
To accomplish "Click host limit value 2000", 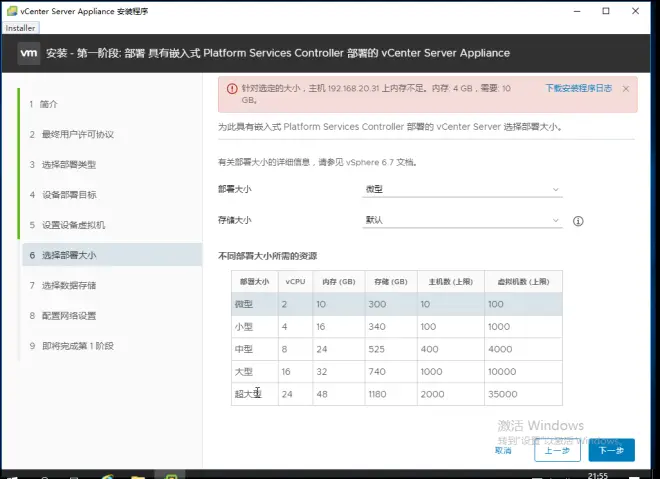I will pyautogui.click(x=432, y=394).
